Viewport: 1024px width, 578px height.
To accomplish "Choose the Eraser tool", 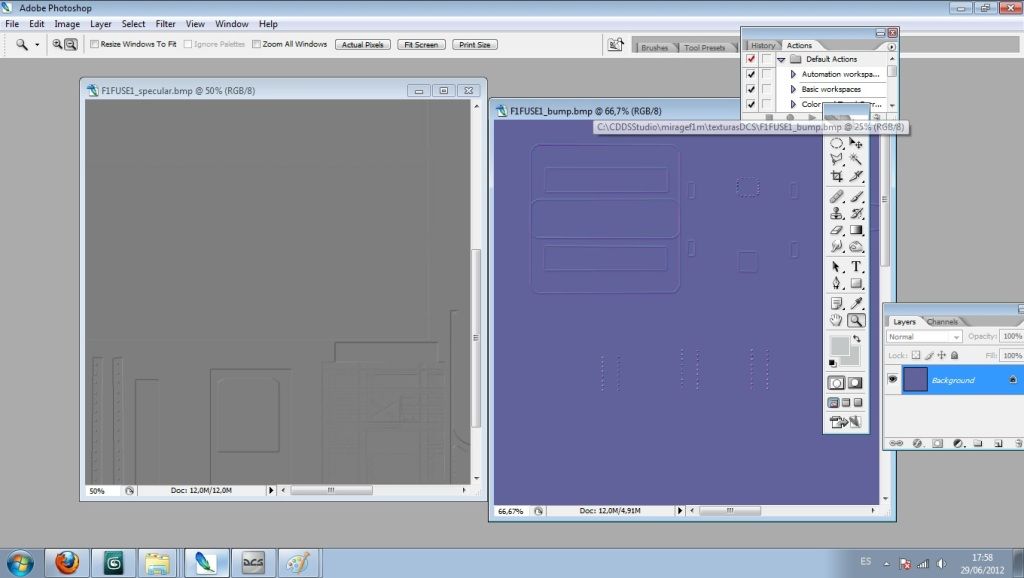I will pos(837,230).
